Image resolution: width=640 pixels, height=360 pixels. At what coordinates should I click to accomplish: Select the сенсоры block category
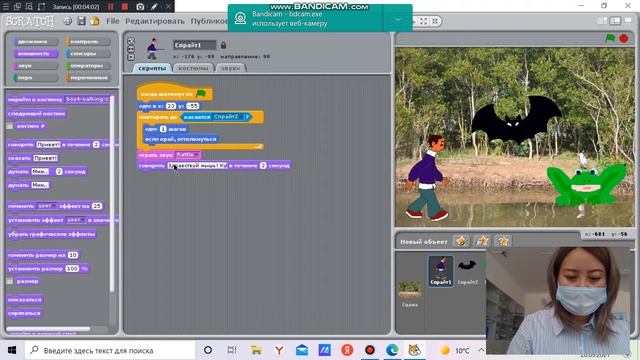point(88,53)
